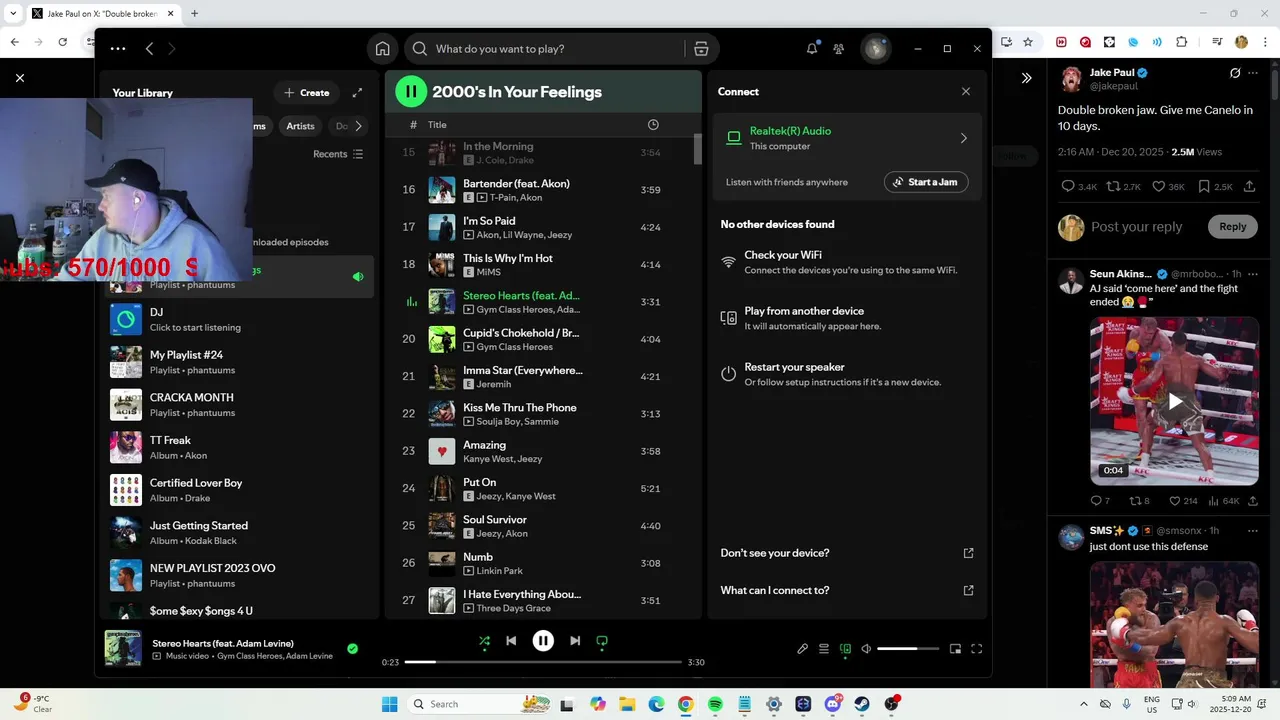Open NEW PLAYLIST 2023 OVO
Screen dimensions: 1280x720
(240, 575)
